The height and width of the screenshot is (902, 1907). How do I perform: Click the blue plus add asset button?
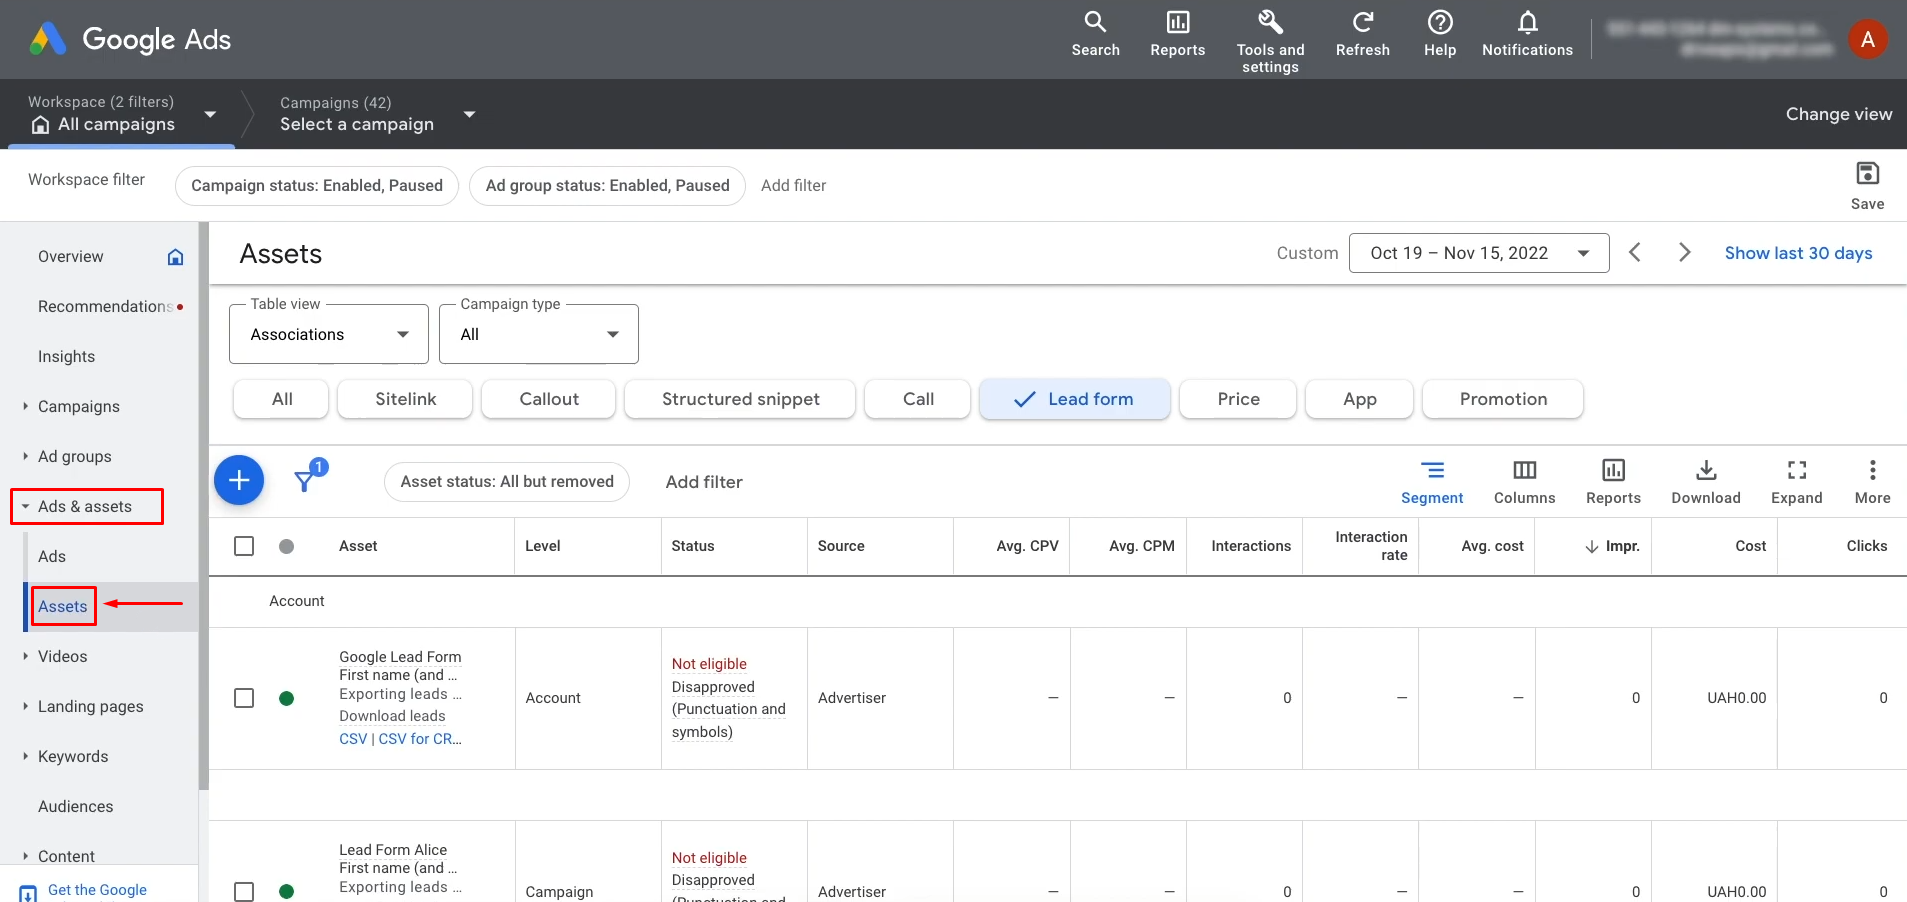(239, 481)
